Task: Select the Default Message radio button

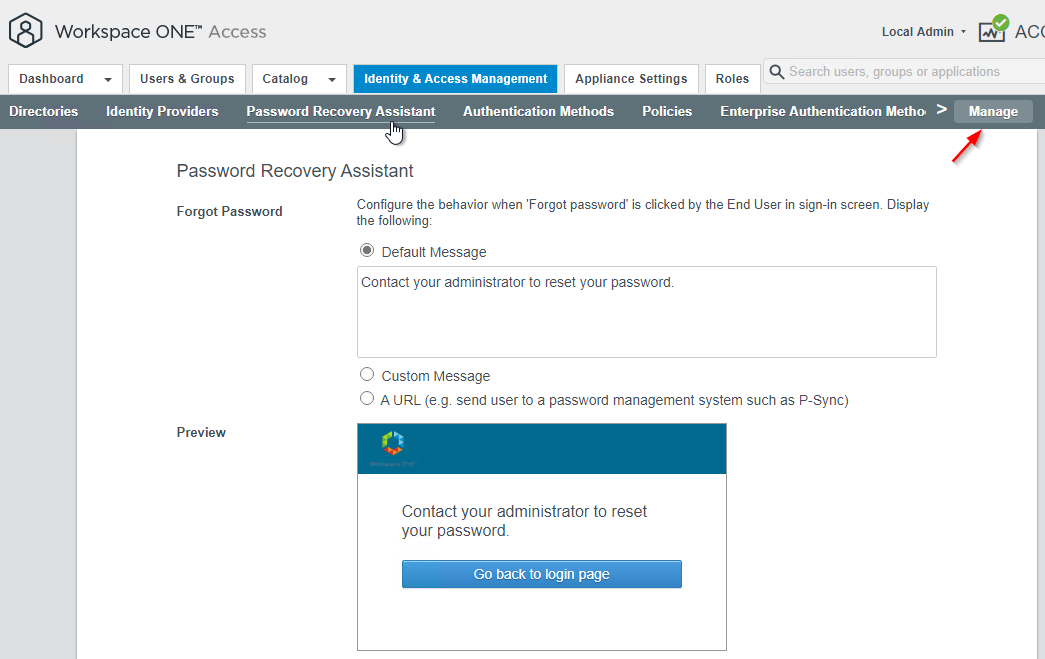Action: click(367, 251)
